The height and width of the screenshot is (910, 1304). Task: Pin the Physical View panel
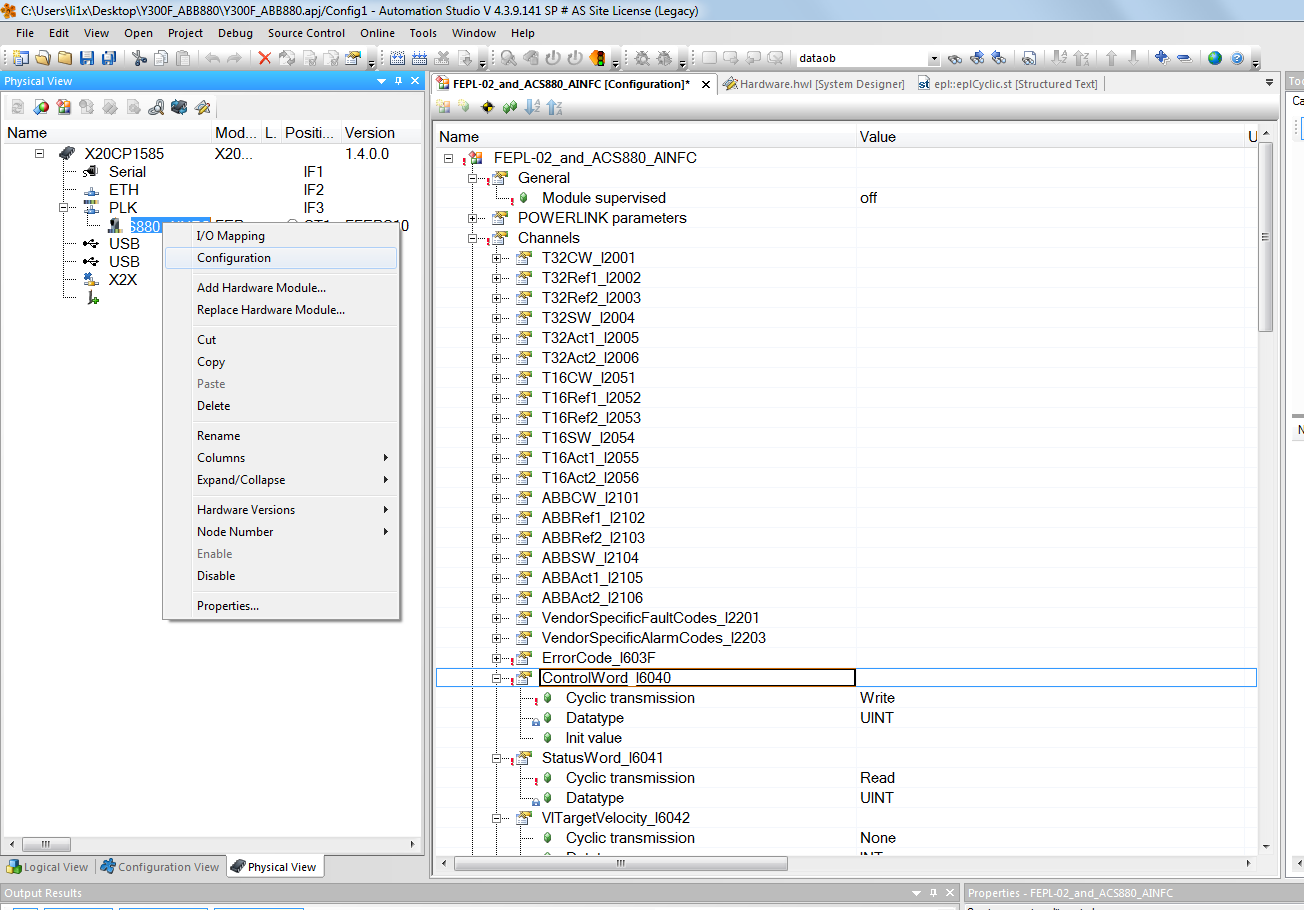coord(398,81)
